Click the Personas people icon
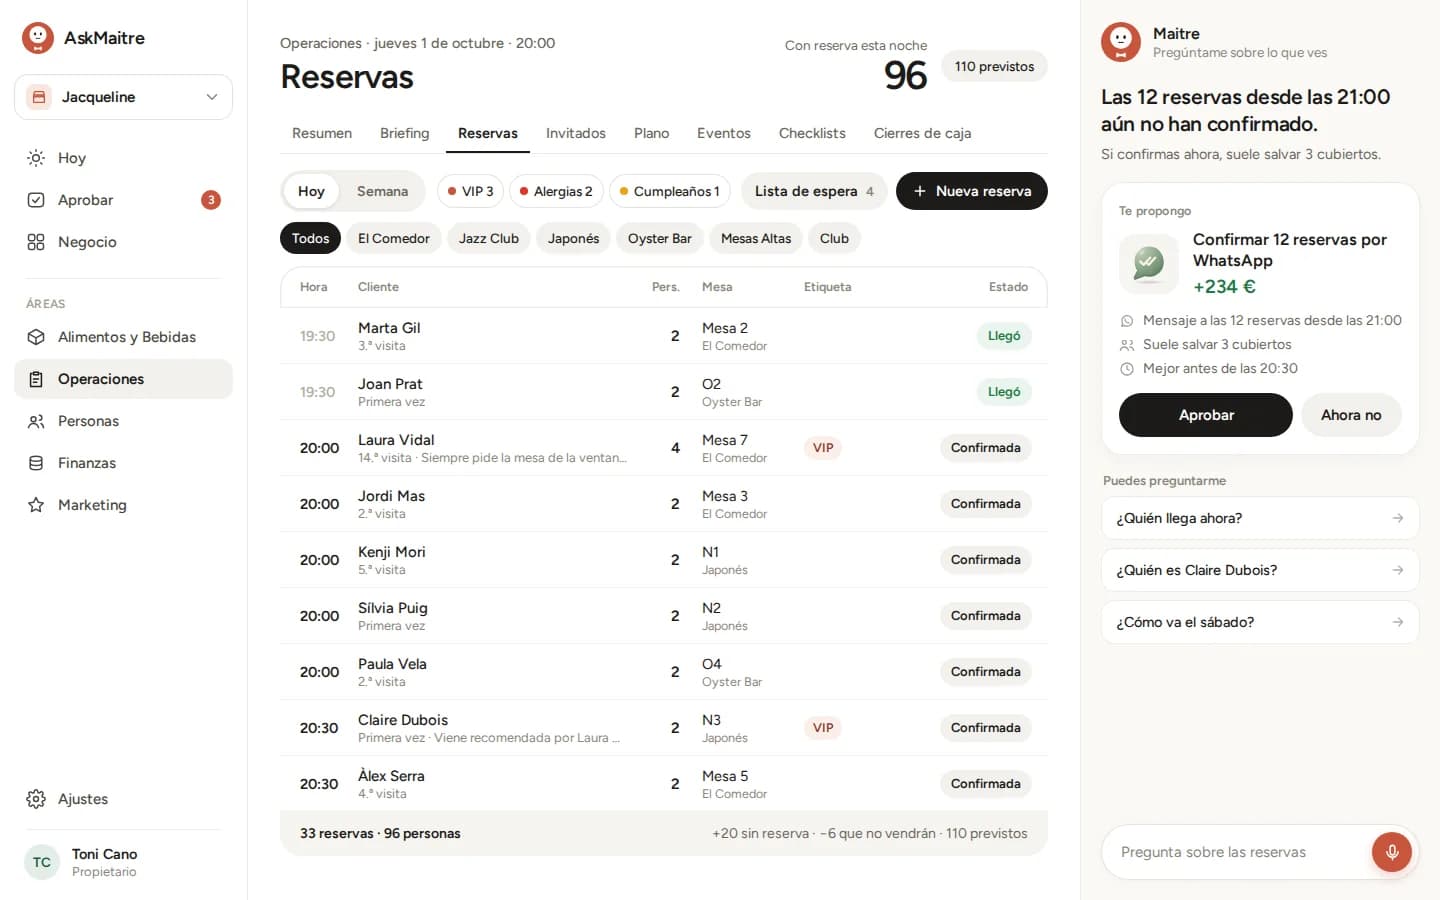Image resolution: width=1440 pixels, height=900 pixels. [36, 421]
